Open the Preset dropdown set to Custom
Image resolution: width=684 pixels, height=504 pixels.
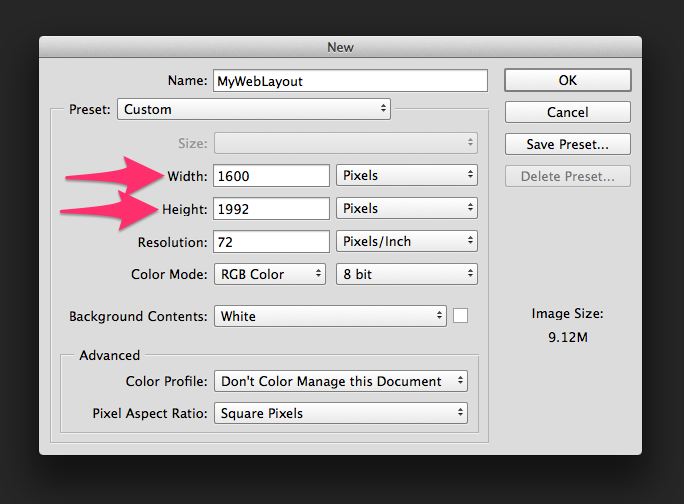click(254, 109)
